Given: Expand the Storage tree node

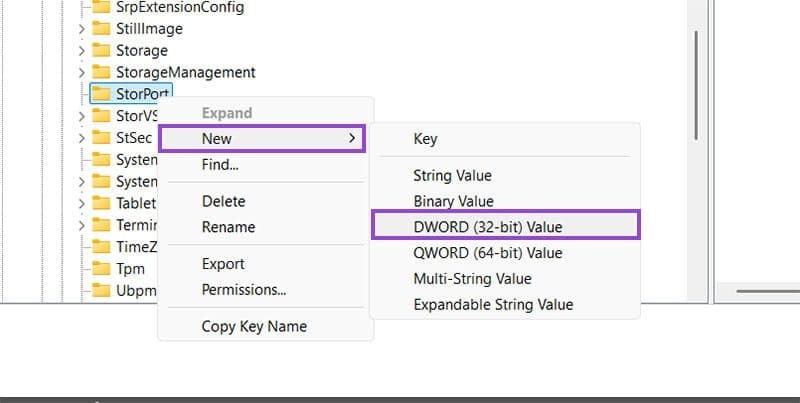Looking at the screenshot, I should click(x=82, y=51).
